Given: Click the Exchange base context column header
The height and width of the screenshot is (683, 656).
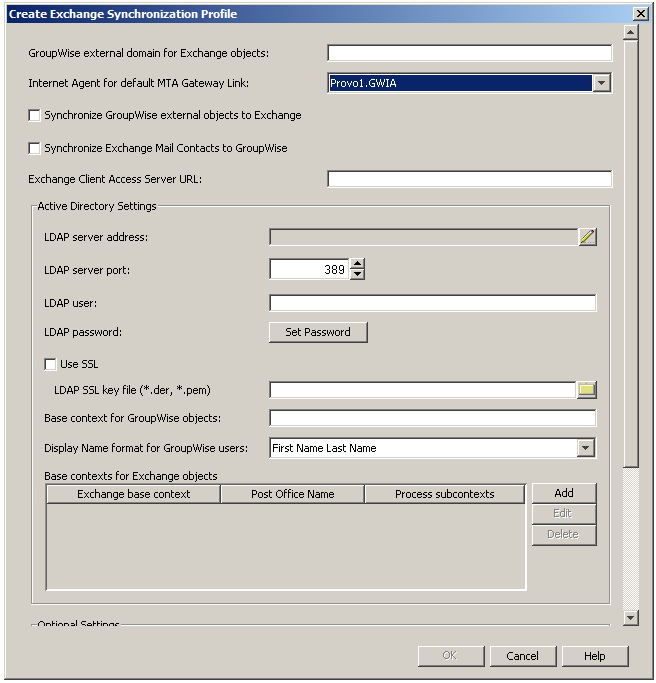Looking at the screenshot, I should 133,494.
